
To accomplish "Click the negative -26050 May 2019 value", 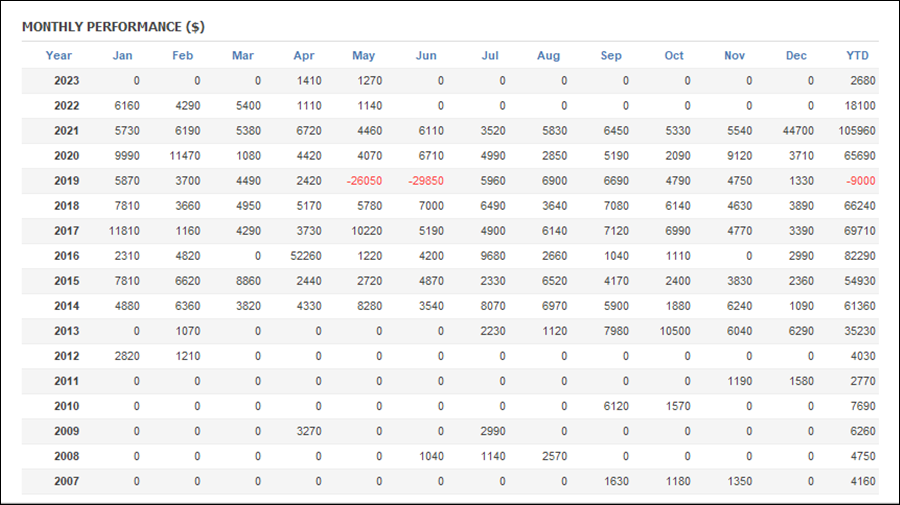I will point(364,181).
